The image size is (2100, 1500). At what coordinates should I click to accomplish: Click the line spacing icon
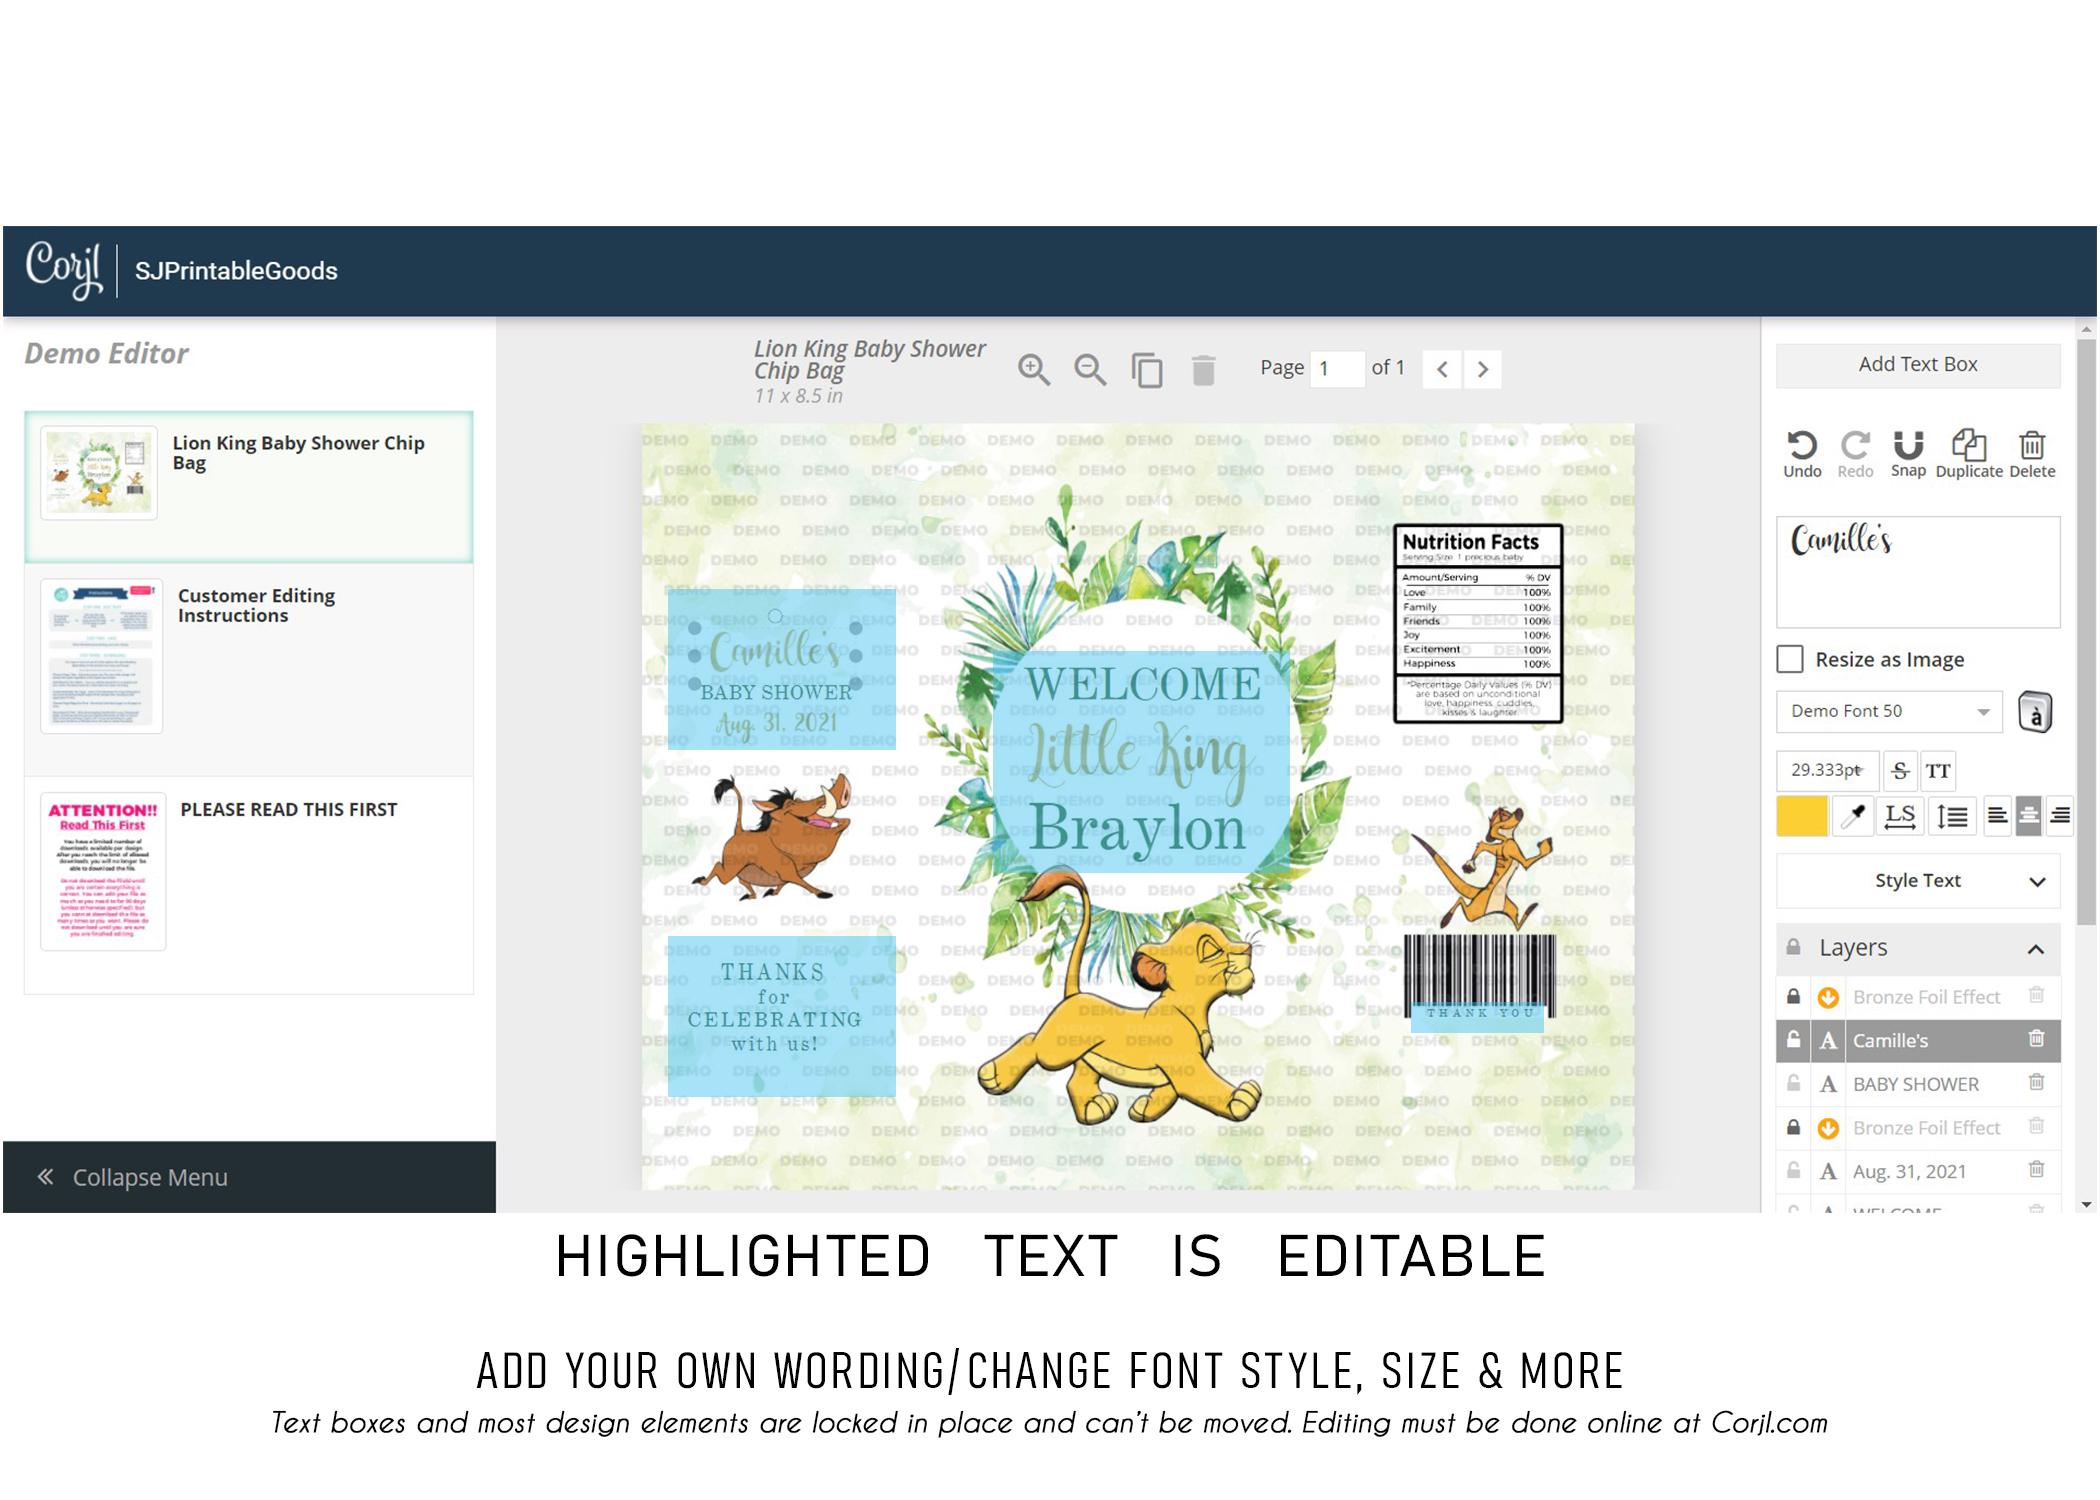click(1951, 816)
